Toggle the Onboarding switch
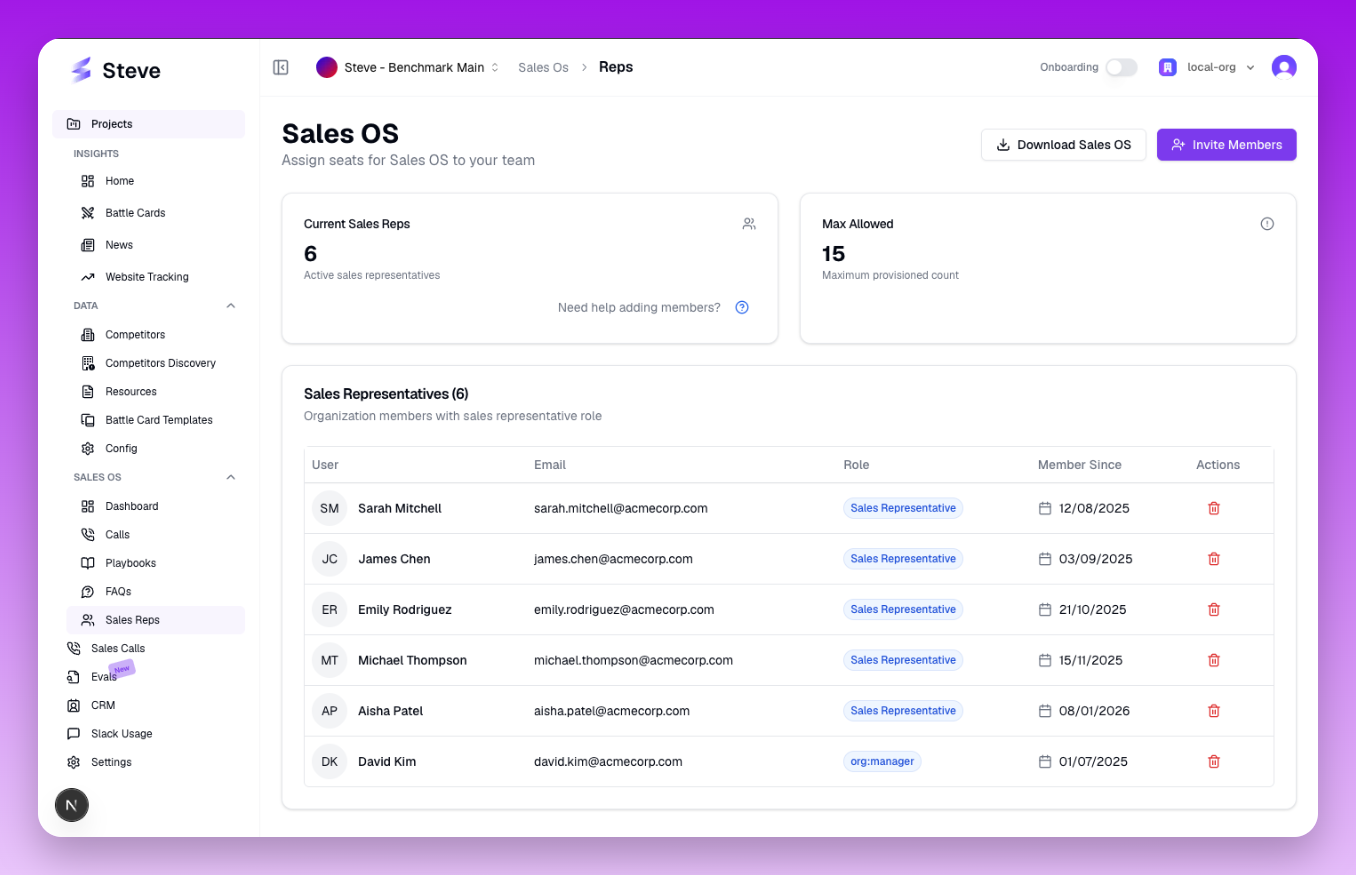 coord(1121,67)
